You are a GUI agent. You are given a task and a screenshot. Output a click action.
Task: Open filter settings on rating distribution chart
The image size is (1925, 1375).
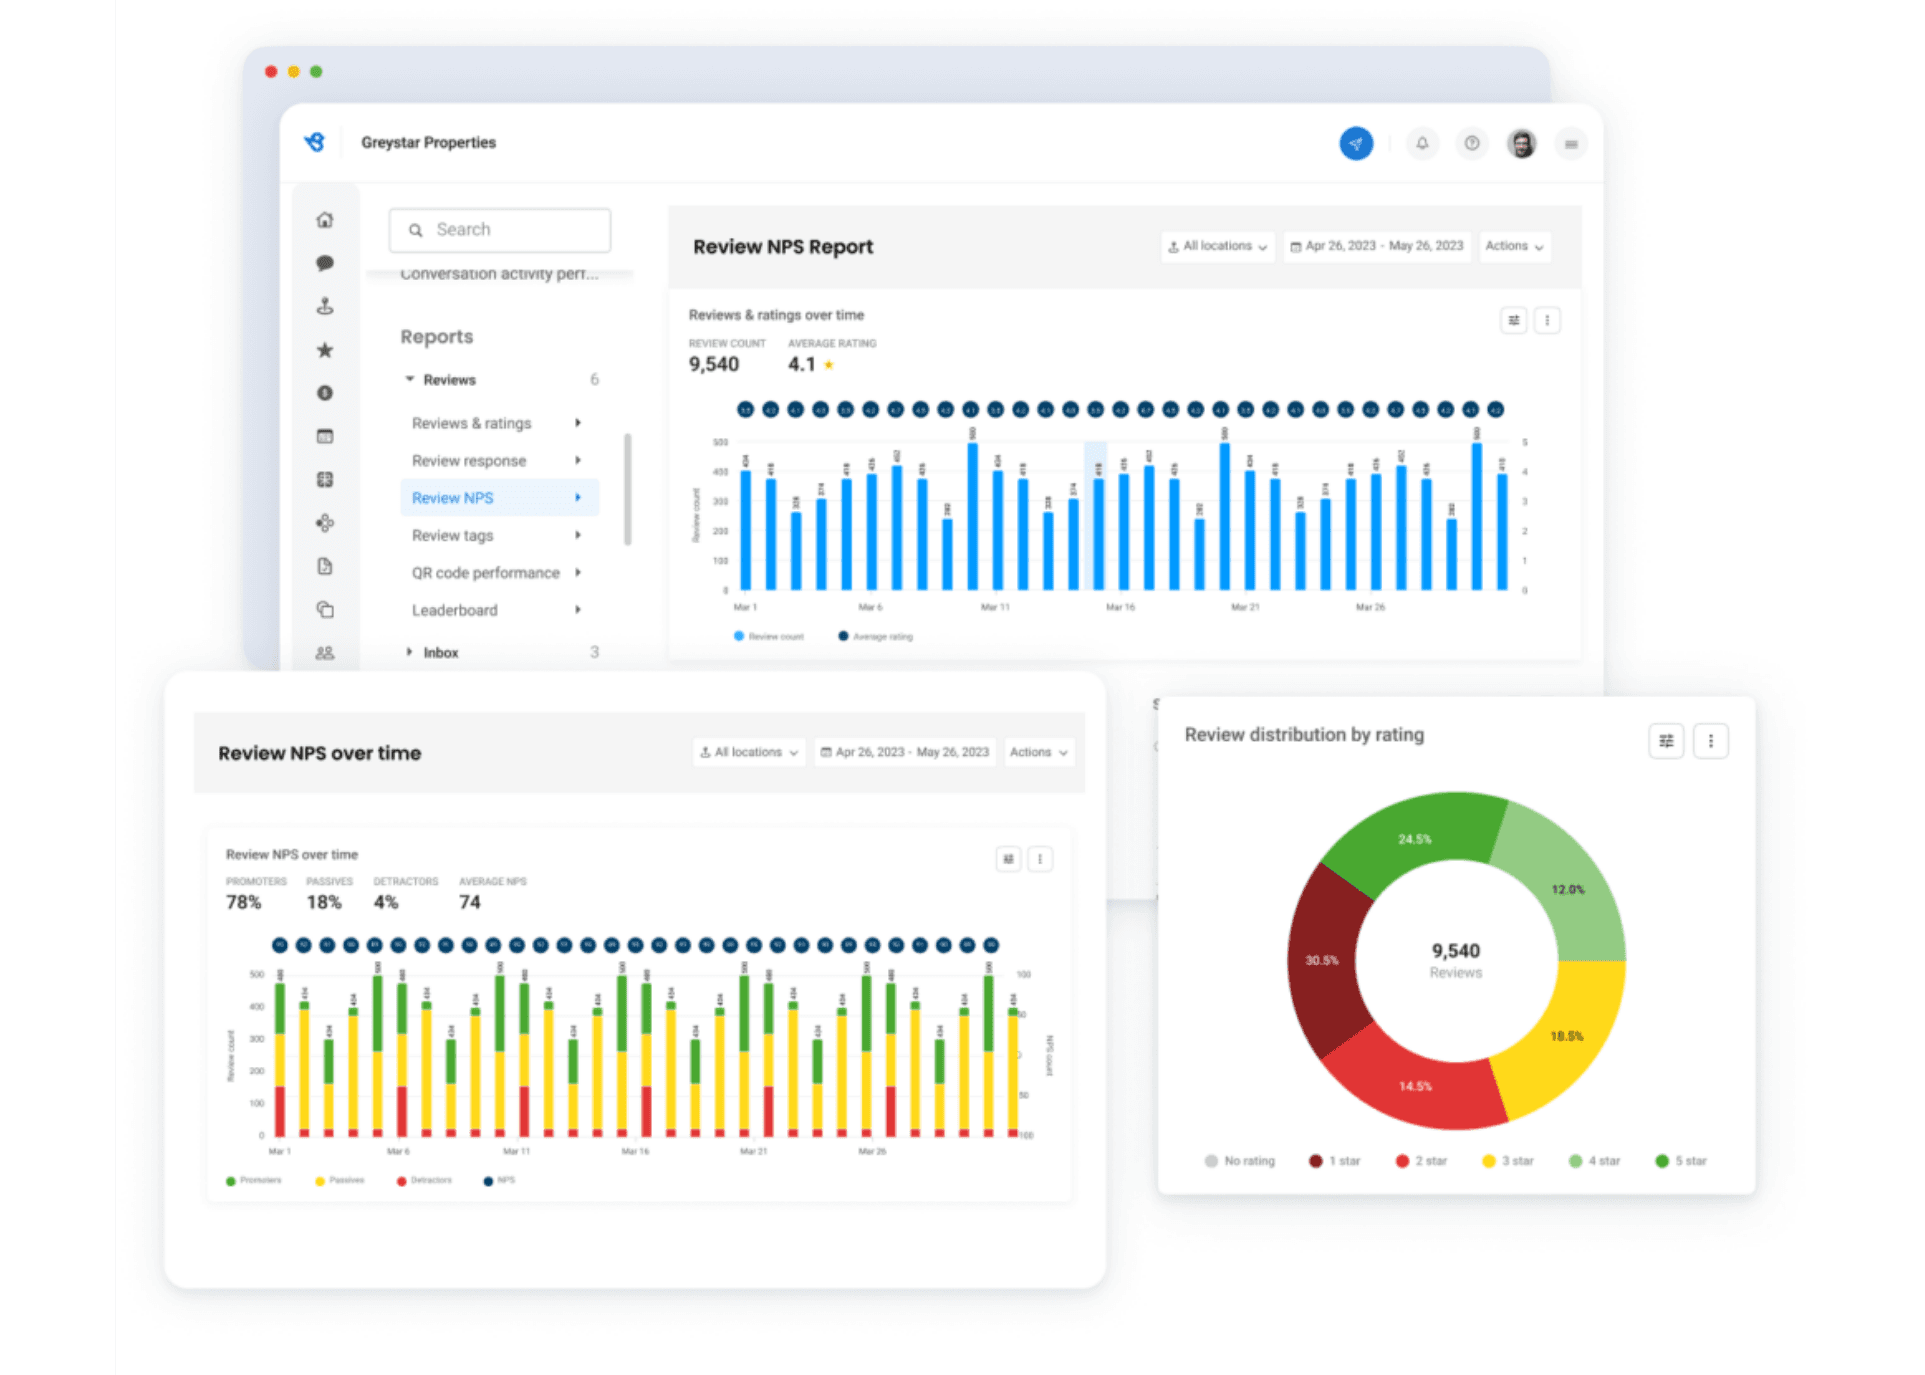(x=1665, y=741)
